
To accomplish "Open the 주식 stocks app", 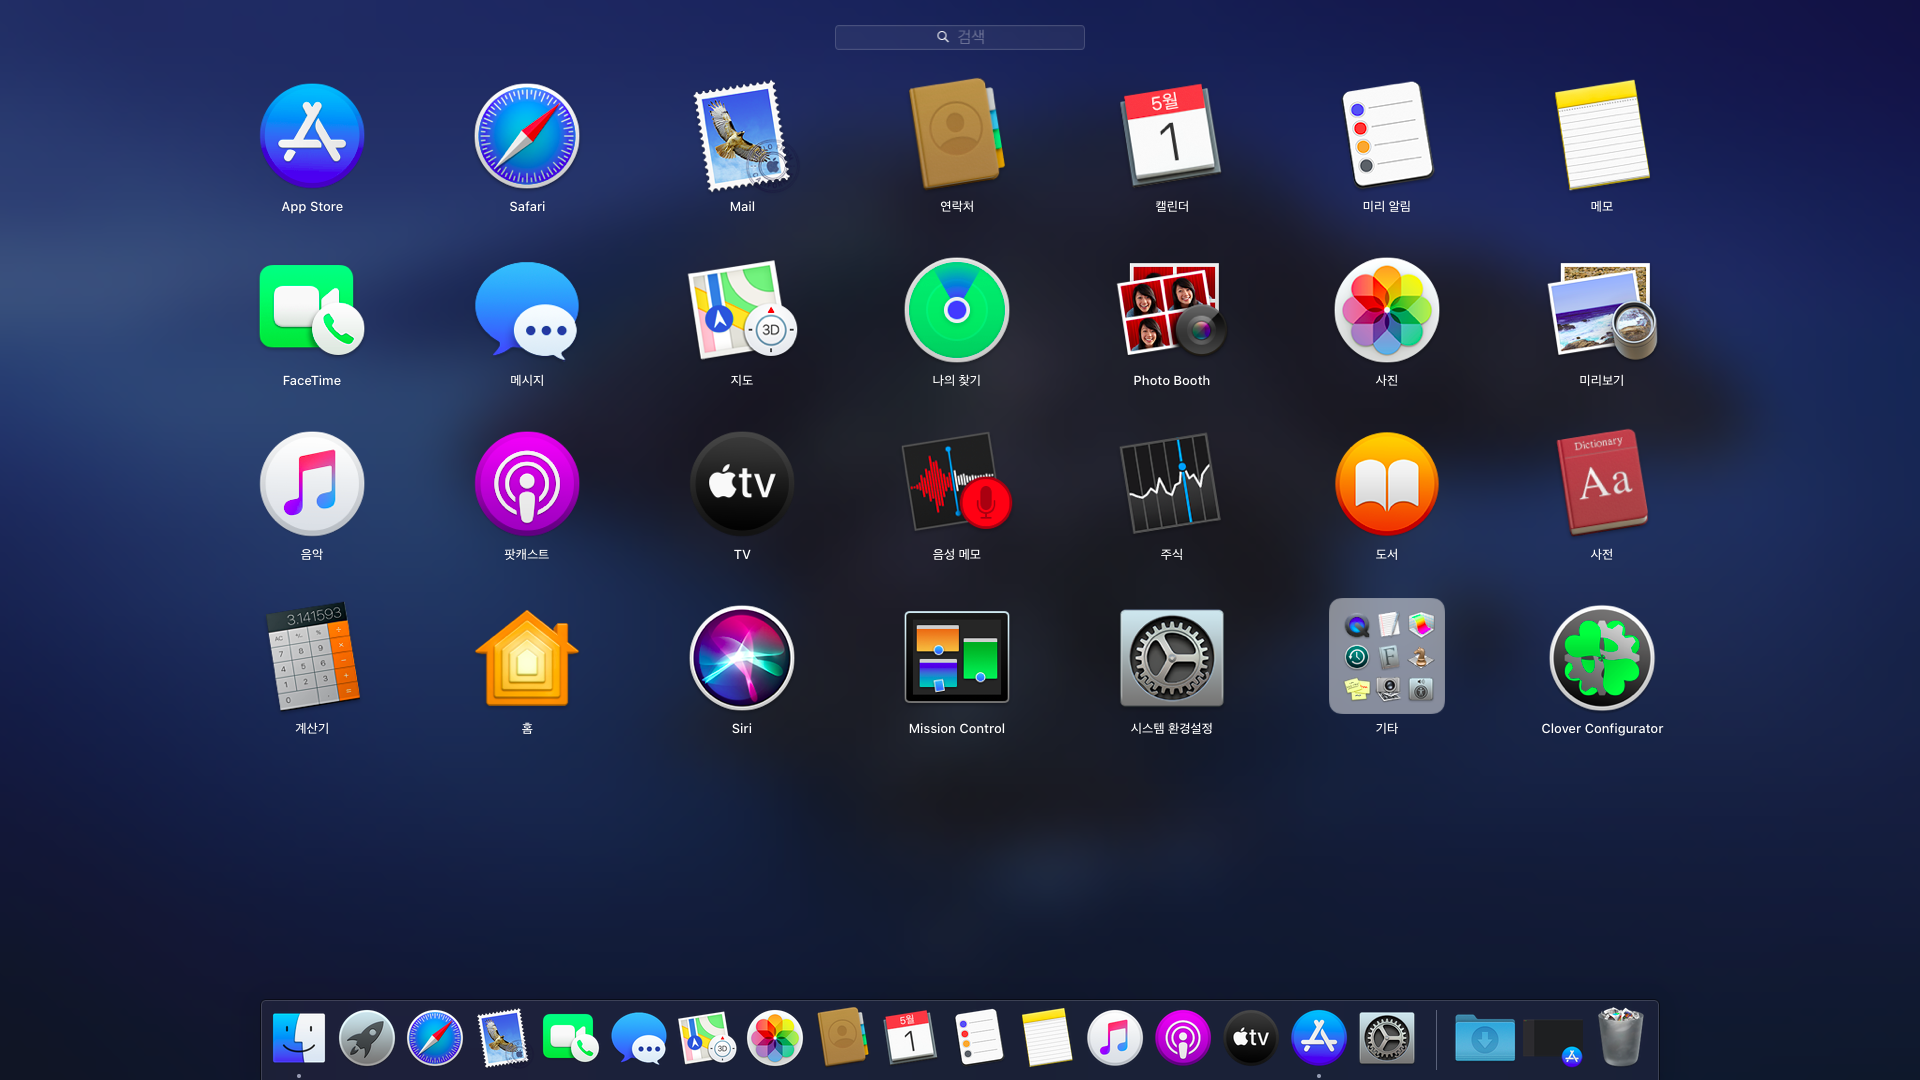I will coord(1171,484).
